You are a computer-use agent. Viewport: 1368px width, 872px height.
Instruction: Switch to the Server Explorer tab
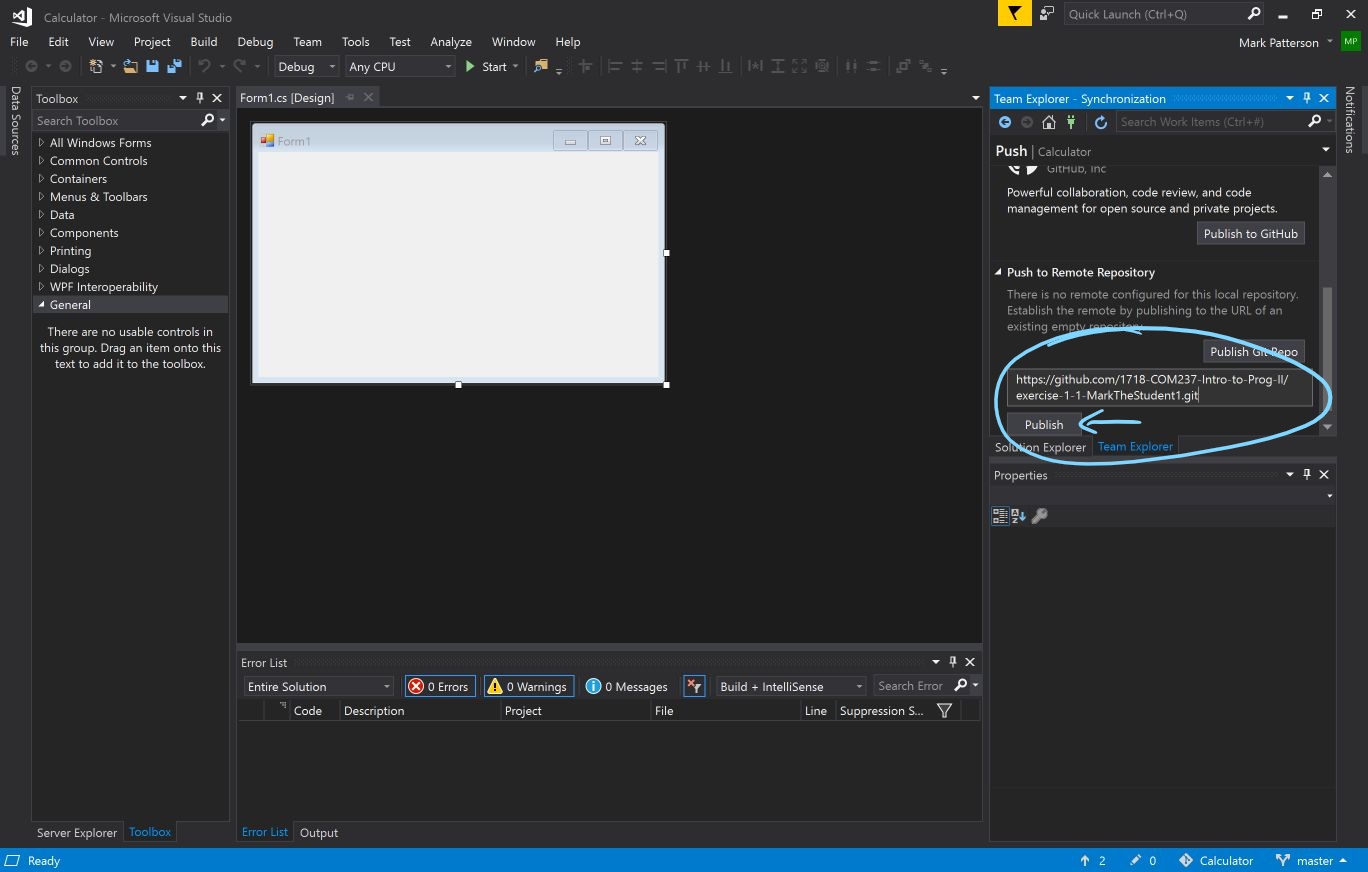click(77, 832)
